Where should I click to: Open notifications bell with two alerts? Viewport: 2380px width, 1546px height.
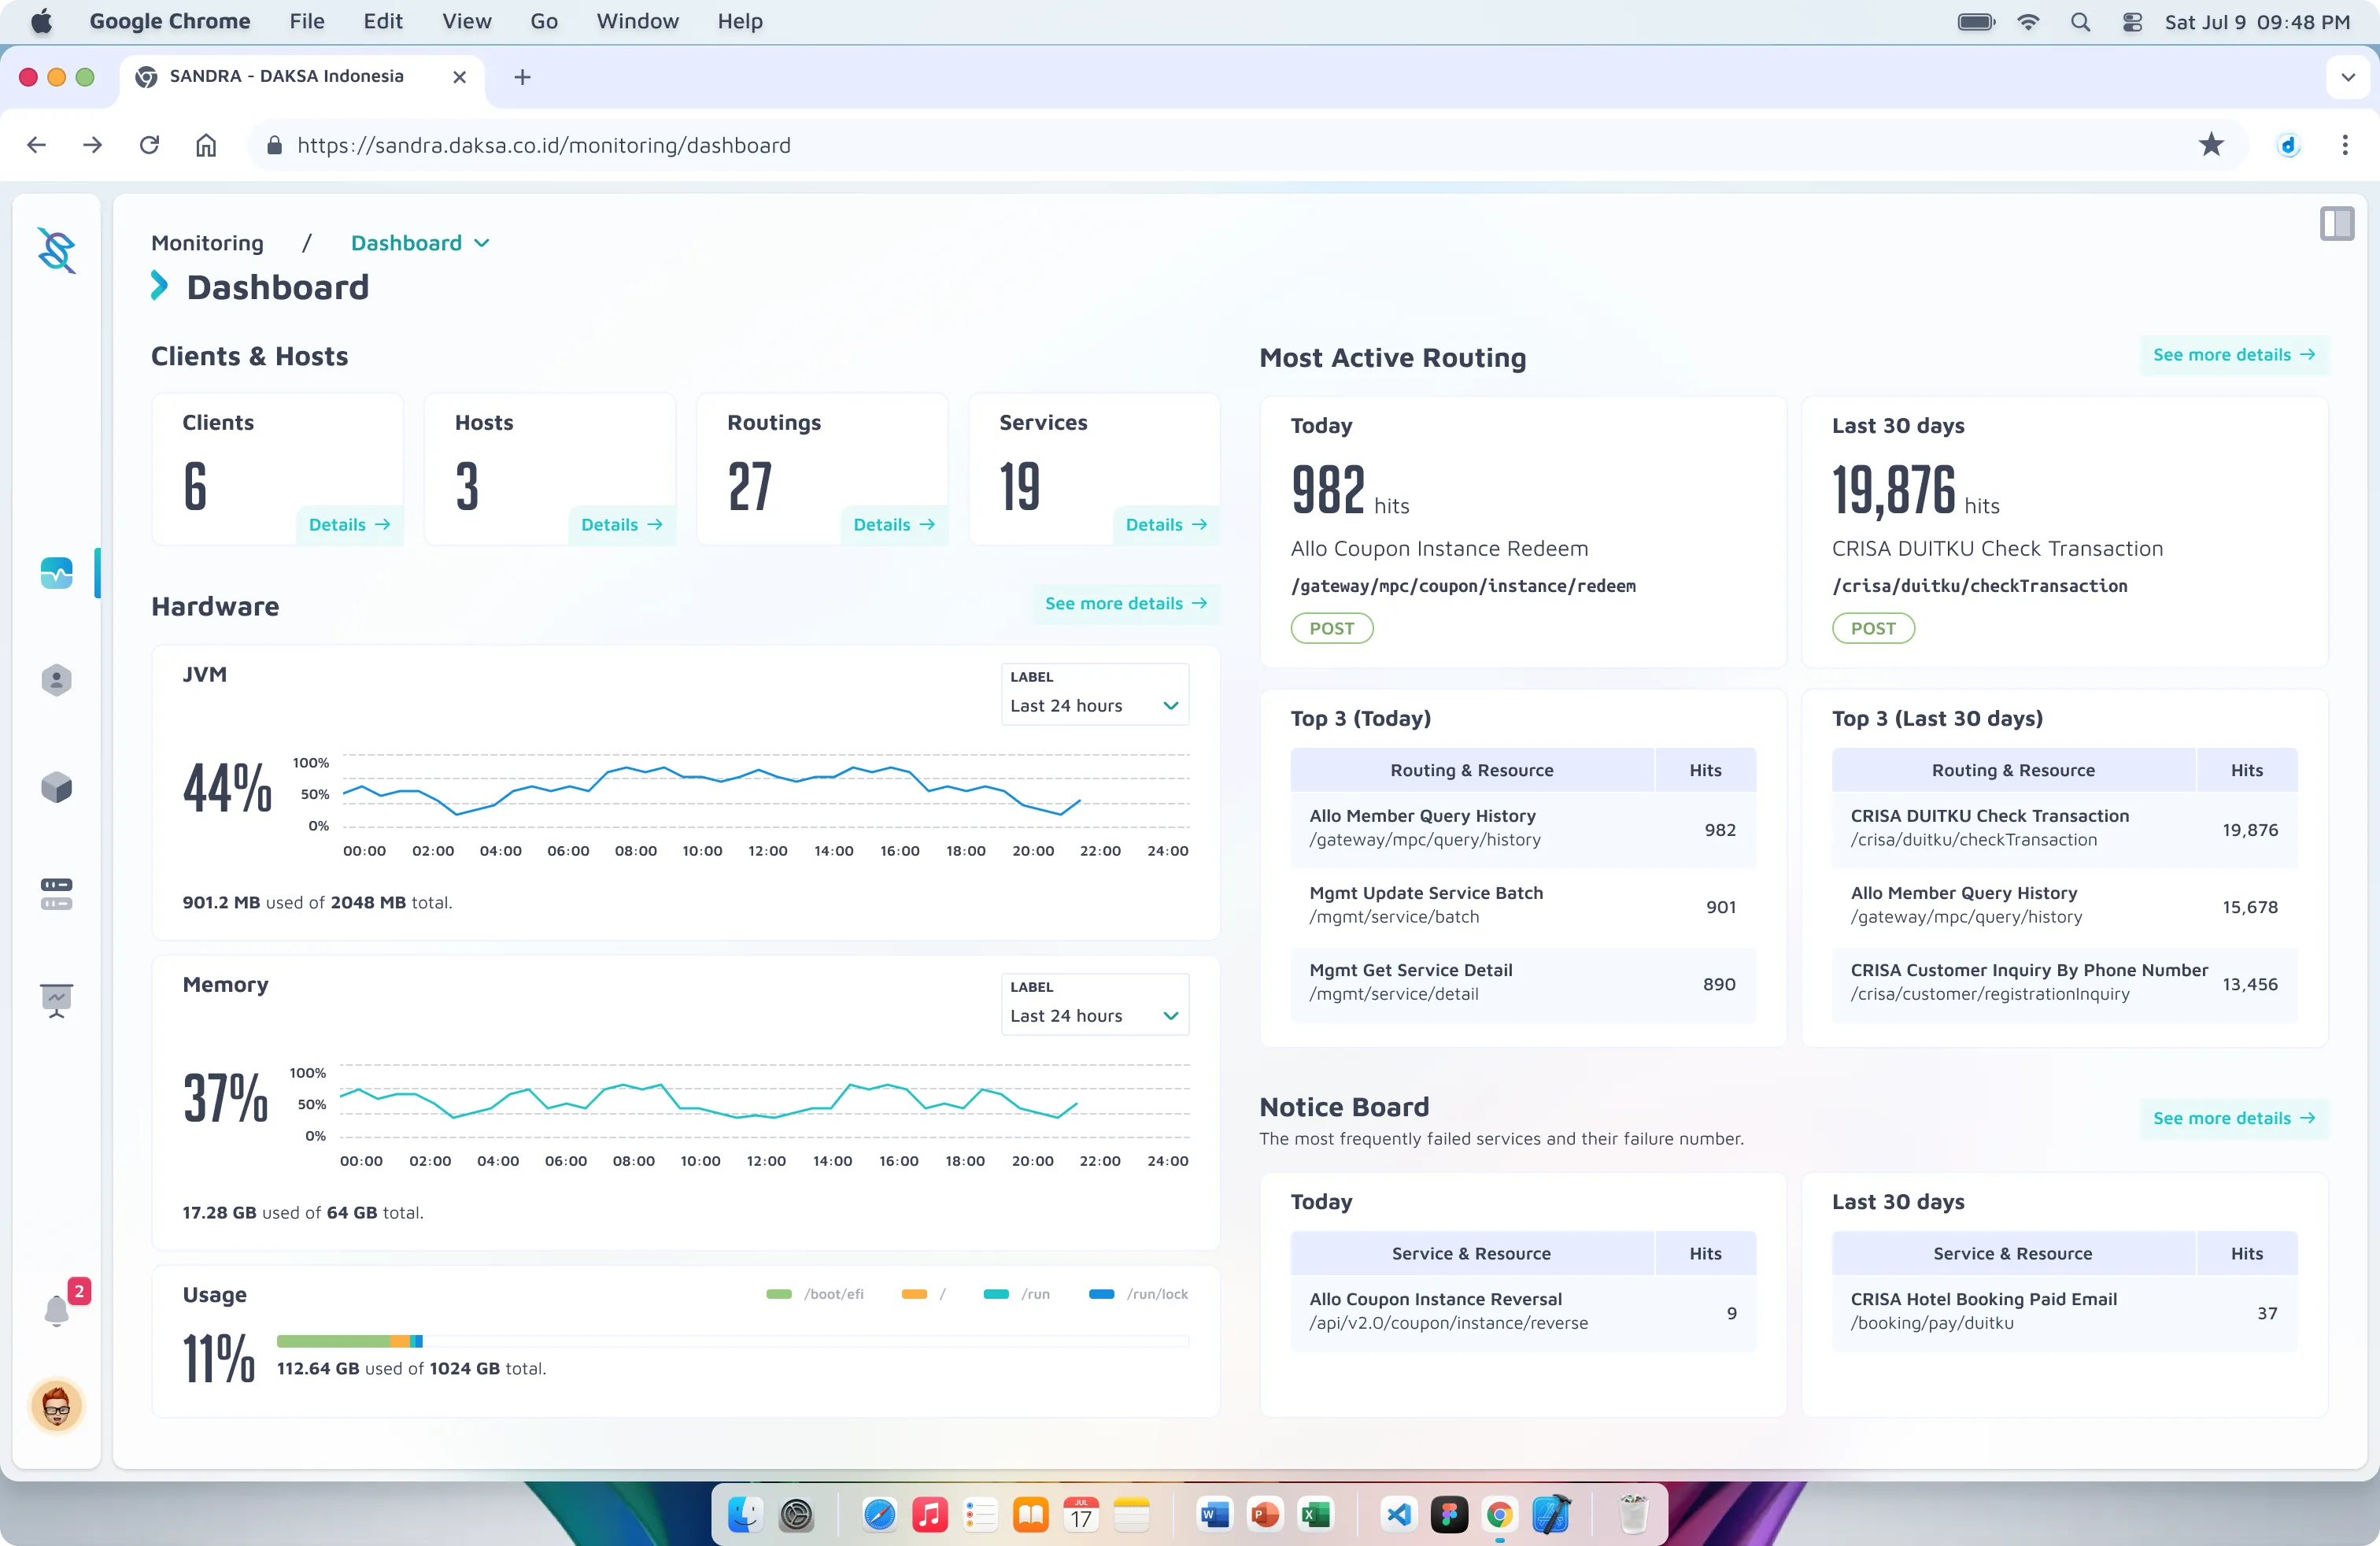(x=57, y=1310)
